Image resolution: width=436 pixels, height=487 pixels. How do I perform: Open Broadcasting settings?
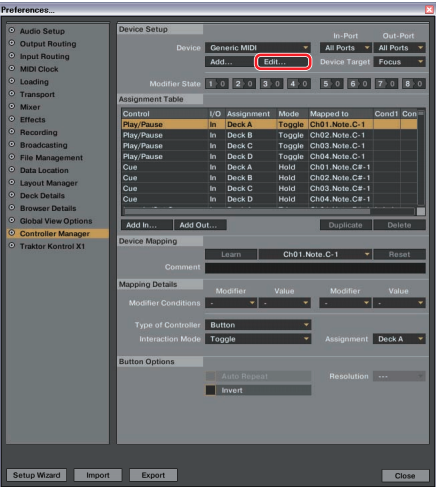pos(43,145)
